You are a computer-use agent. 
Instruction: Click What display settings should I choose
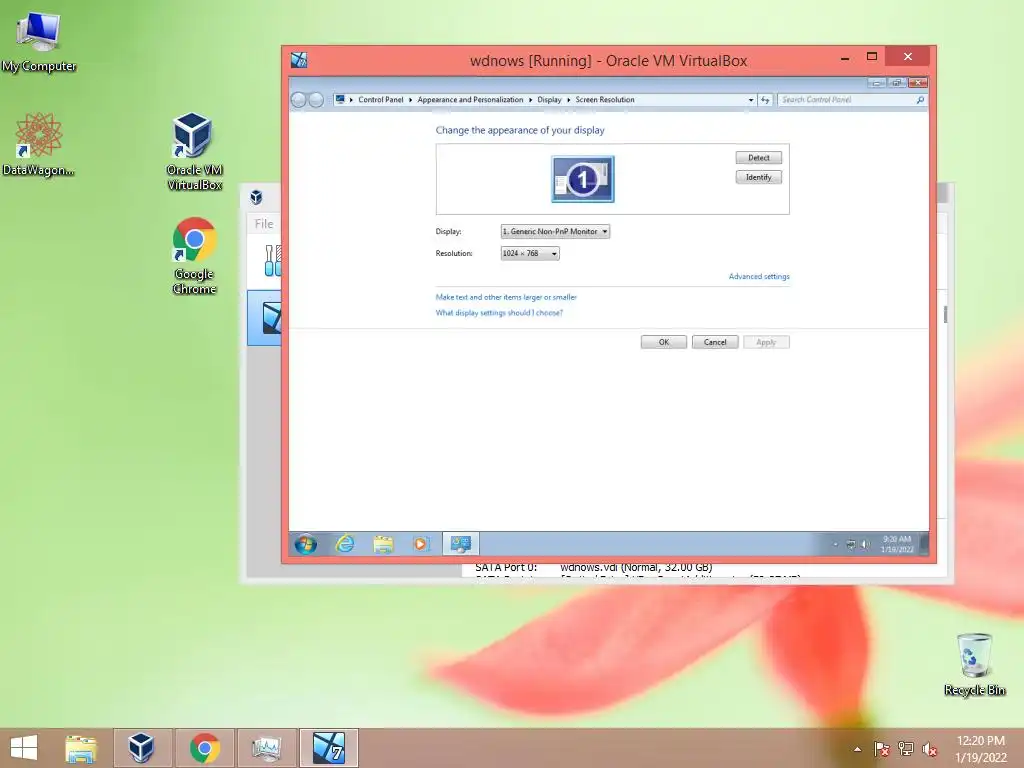coord(499,313)
